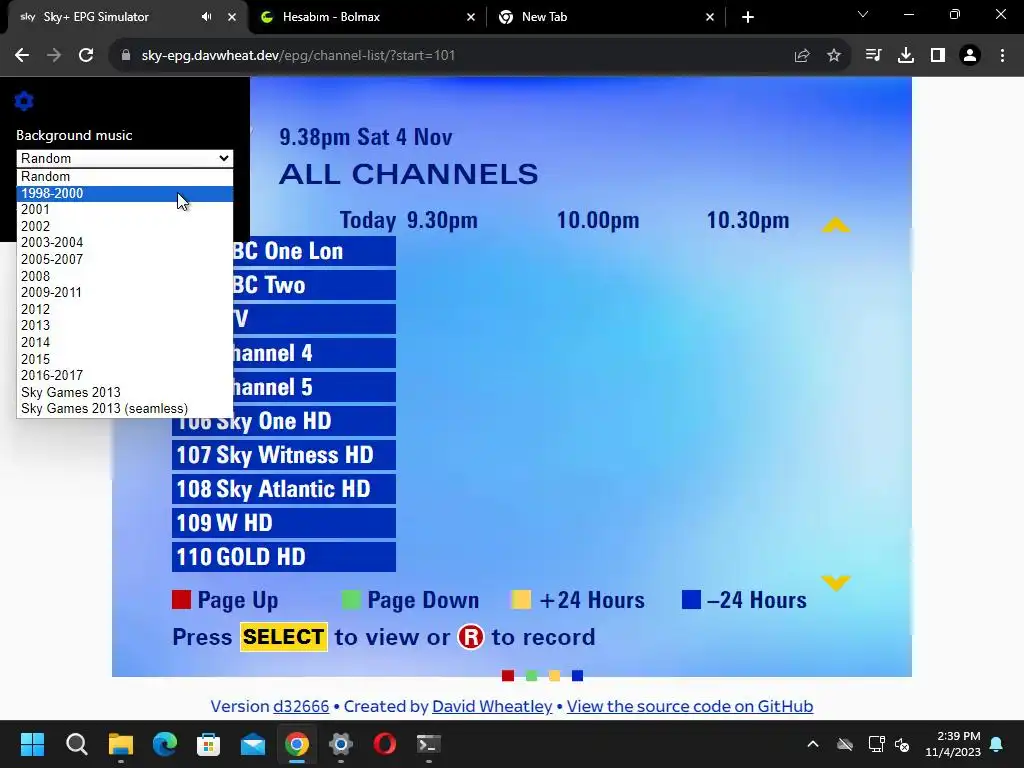Toggle the Chrome side panel
Image resolution: width=1024 pixels, height=768 pixels.
(938, 56)
